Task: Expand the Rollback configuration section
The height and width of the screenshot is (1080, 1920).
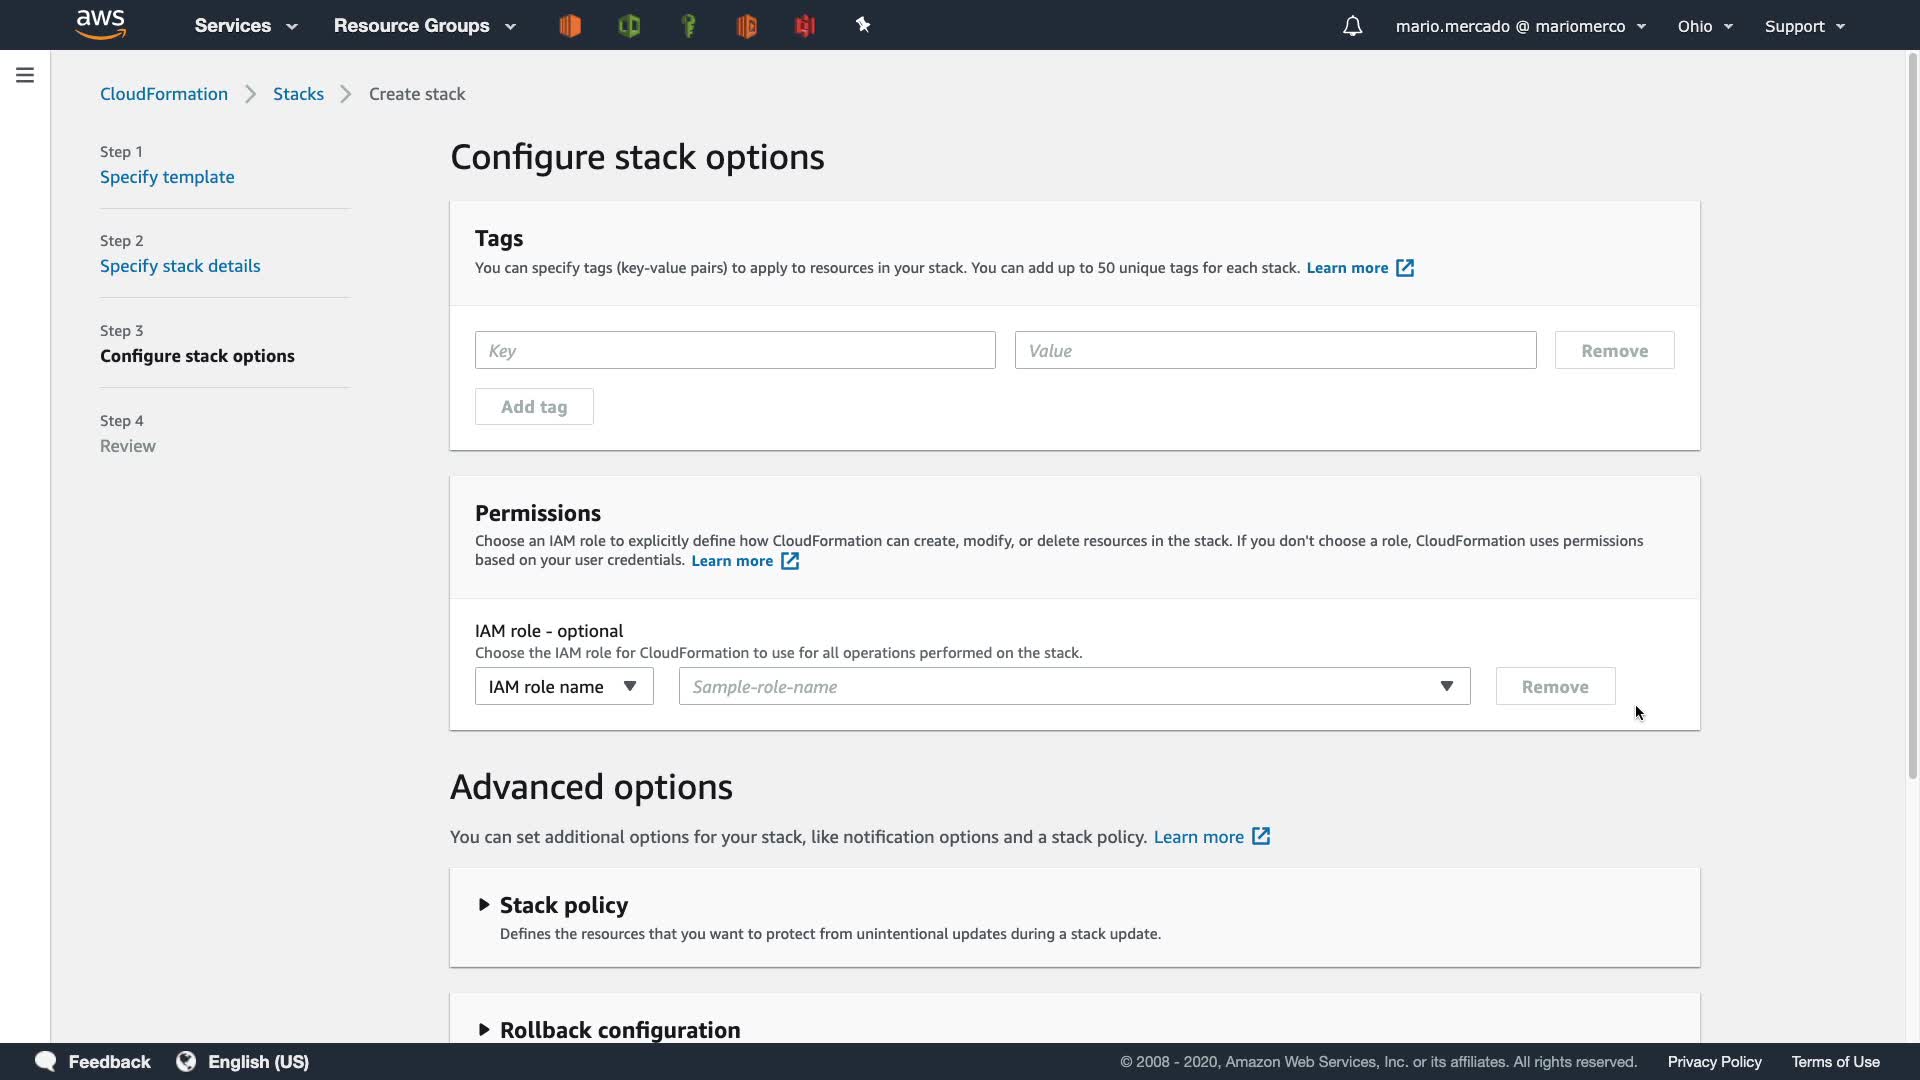Action: pyautogui.click(x=619, y=1030)
